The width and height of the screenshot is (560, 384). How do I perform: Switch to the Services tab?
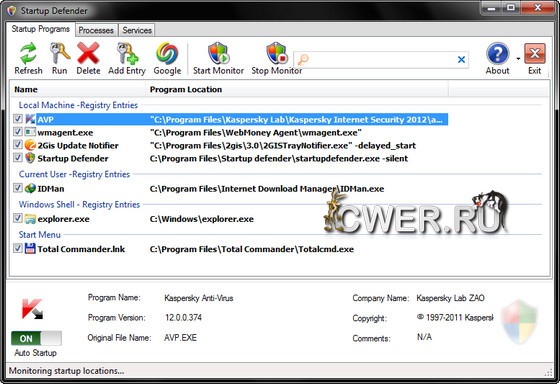pos(137,30)
